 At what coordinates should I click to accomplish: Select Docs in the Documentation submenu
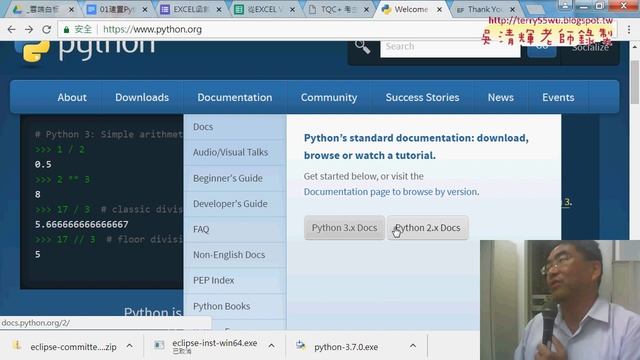(x=235, y=127)
